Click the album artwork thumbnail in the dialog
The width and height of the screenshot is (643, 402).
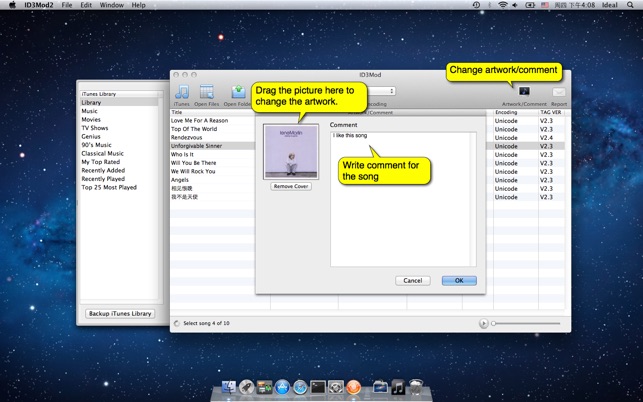pyautogui.click(x=291, y=152)
